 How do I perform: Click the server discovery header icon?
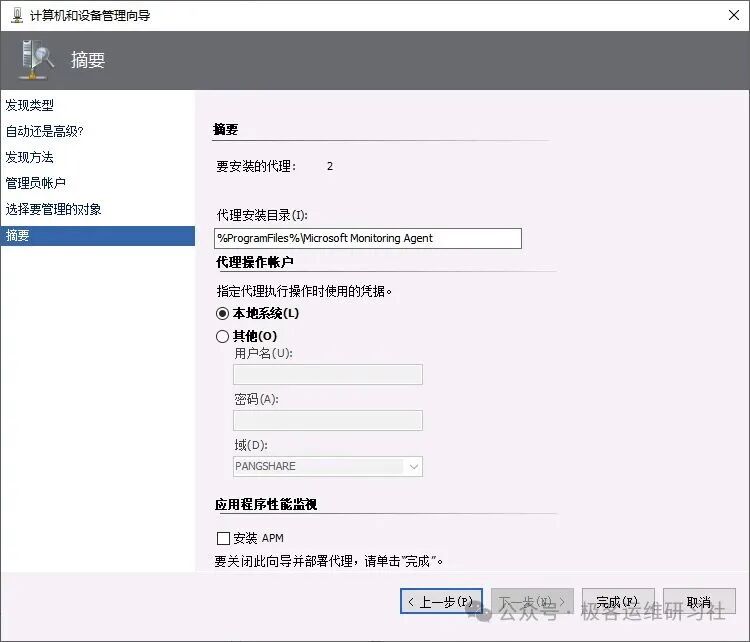click(x=36, y=59)
